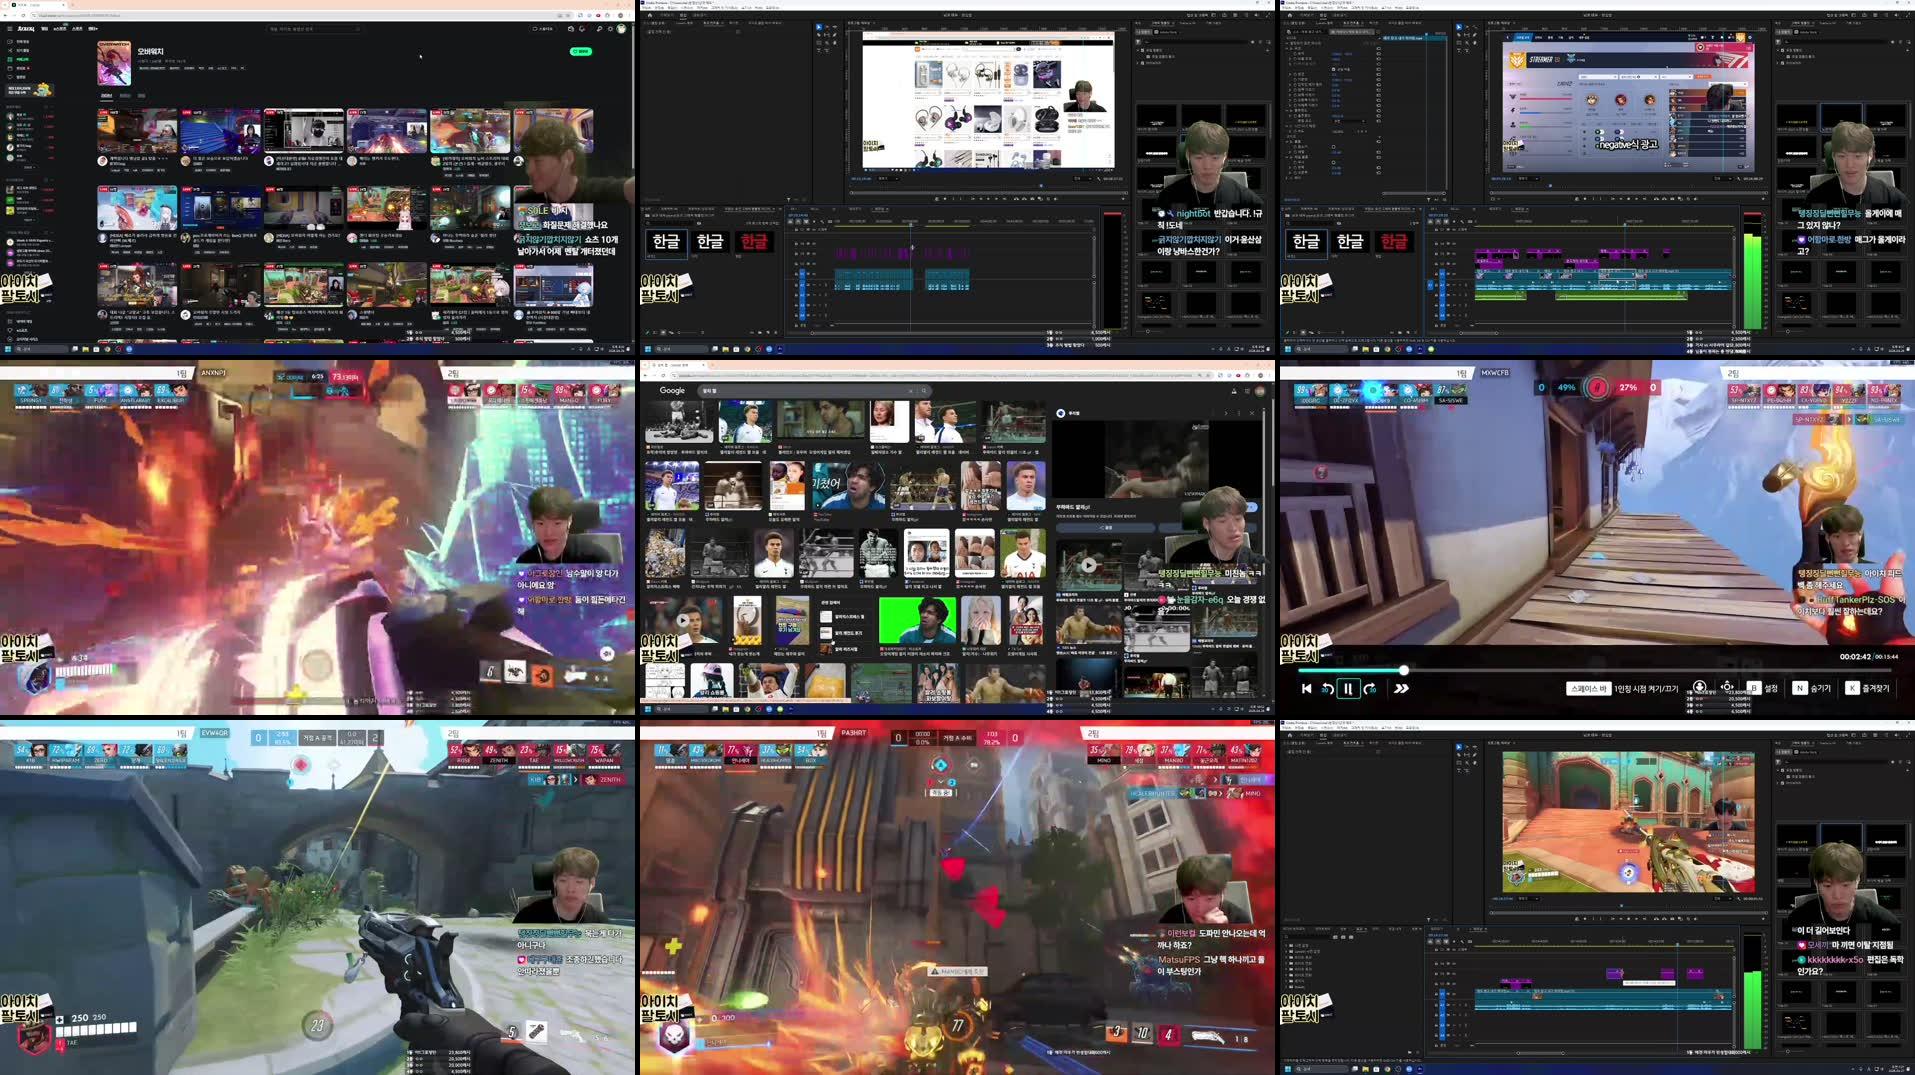Jump to replay start with skip-back icon

point(1306,688)
